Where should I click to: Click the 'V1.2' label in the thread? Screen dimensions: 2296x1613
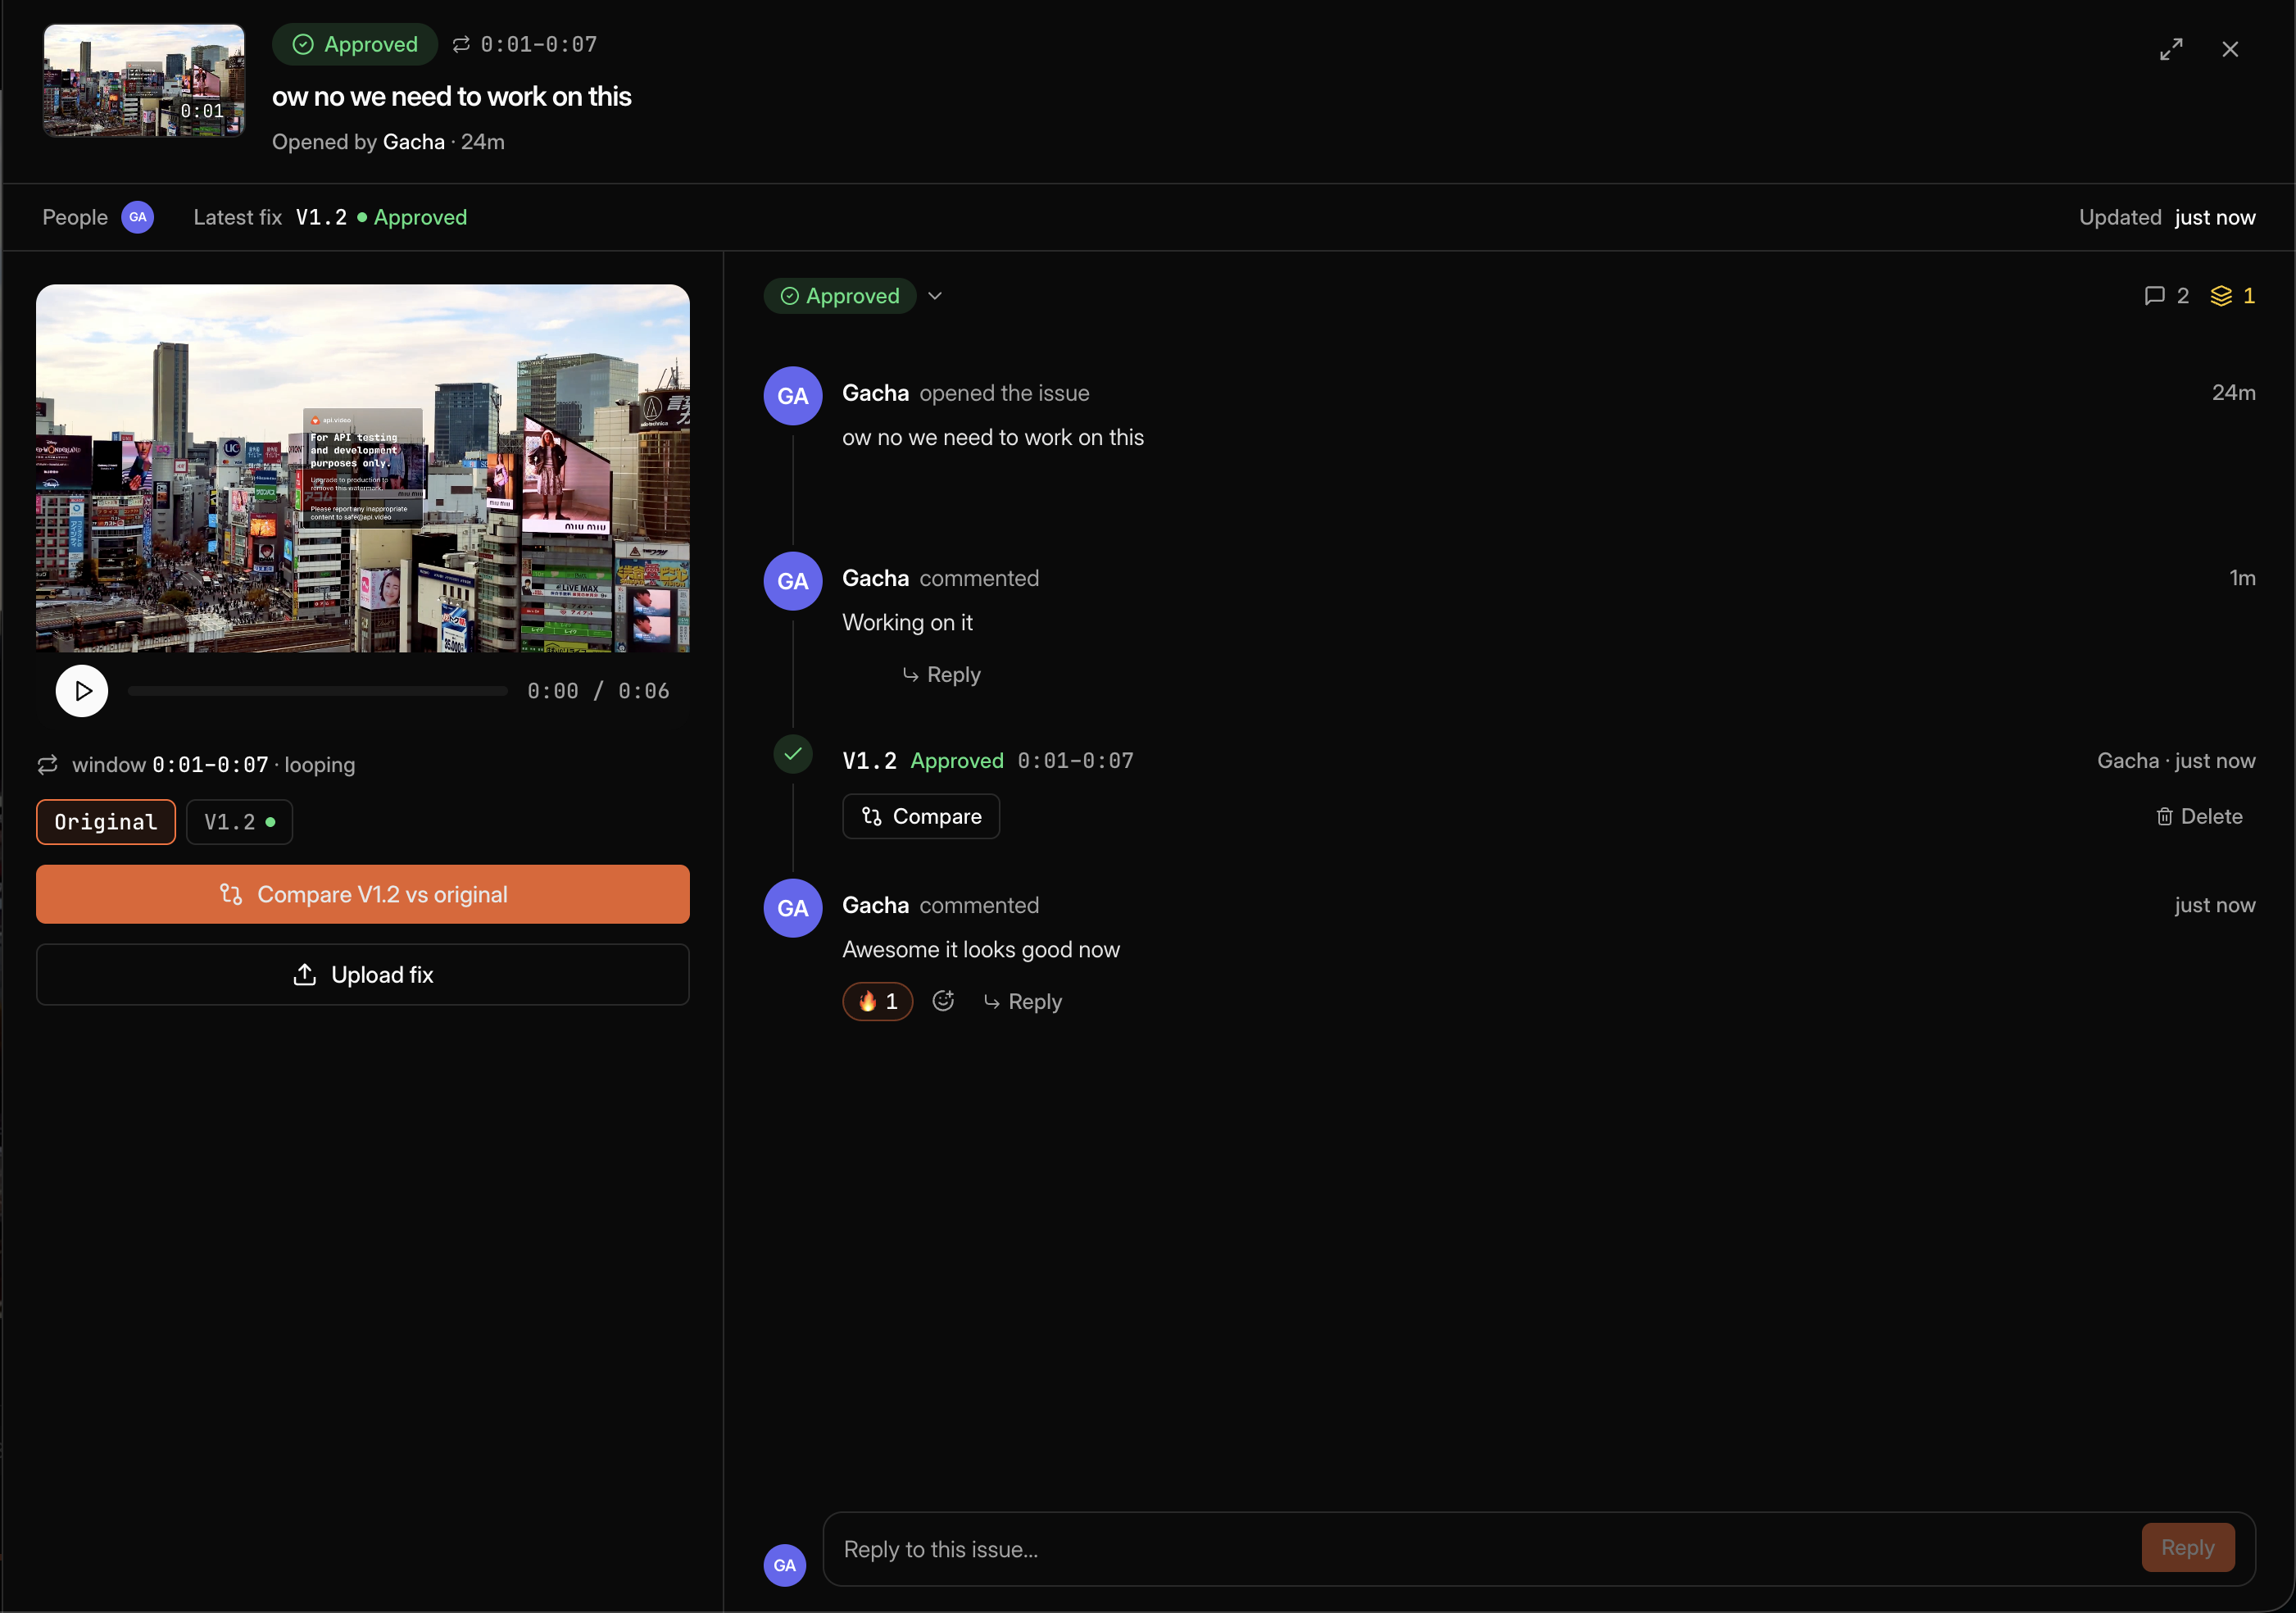pos(869,761)
